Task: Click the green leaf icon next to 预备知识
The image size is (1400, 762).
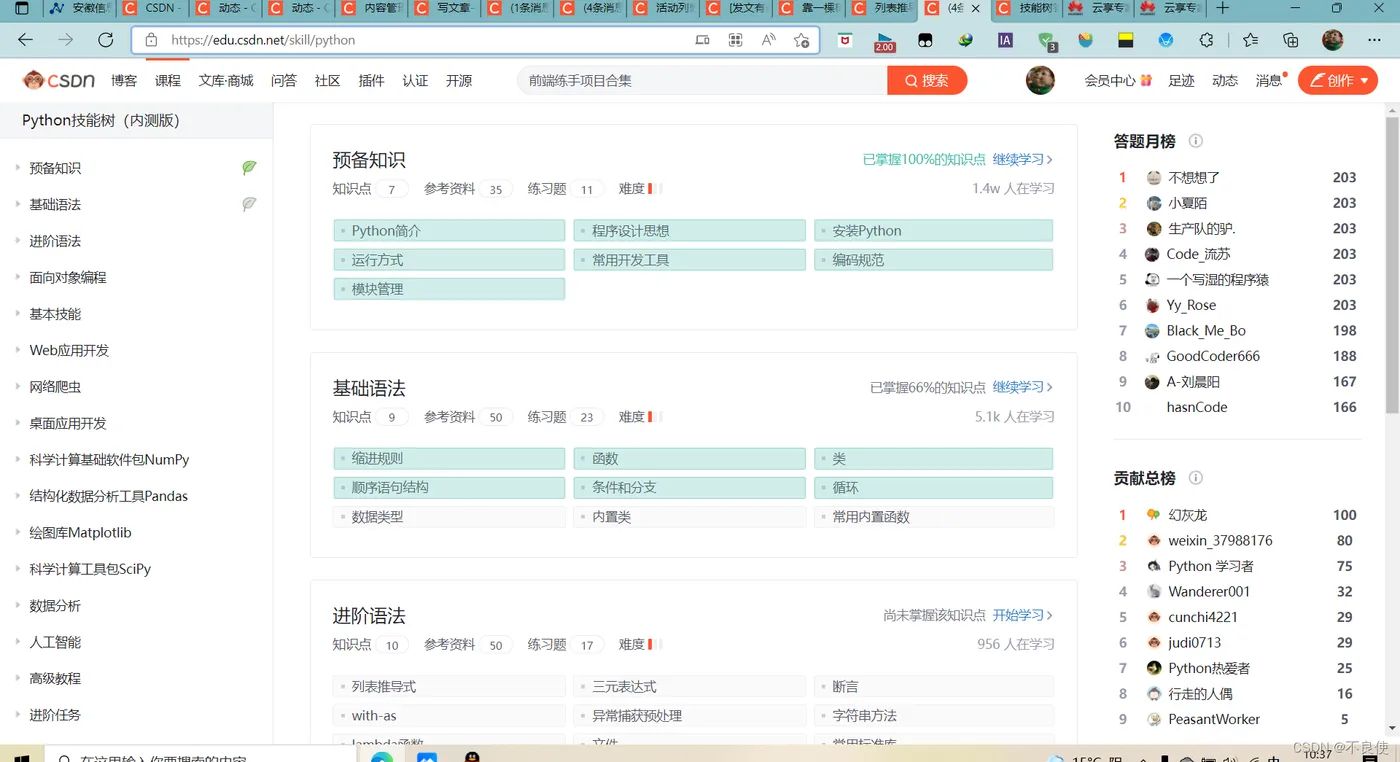Action: (249, 167)
